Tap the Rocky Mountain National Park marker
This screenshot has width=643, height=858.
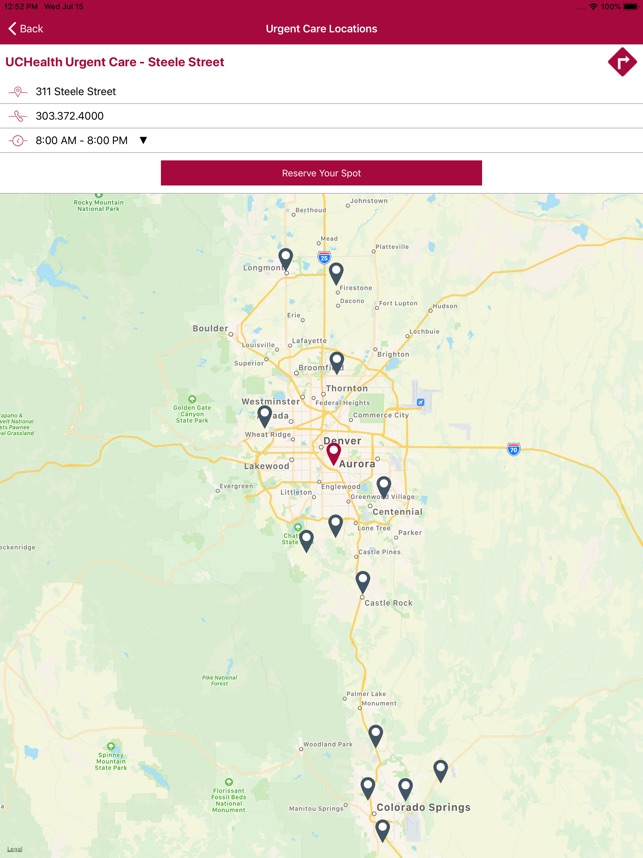99,195
